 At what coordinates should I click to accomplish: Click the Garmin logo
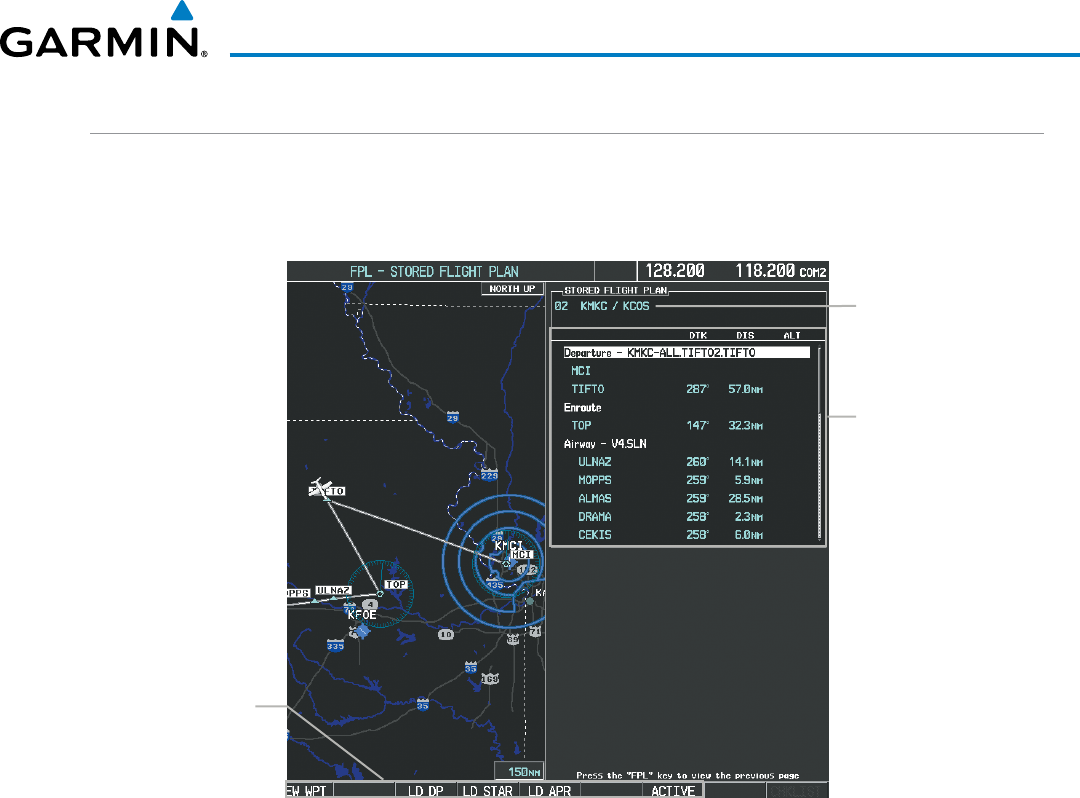coord(103,30)
